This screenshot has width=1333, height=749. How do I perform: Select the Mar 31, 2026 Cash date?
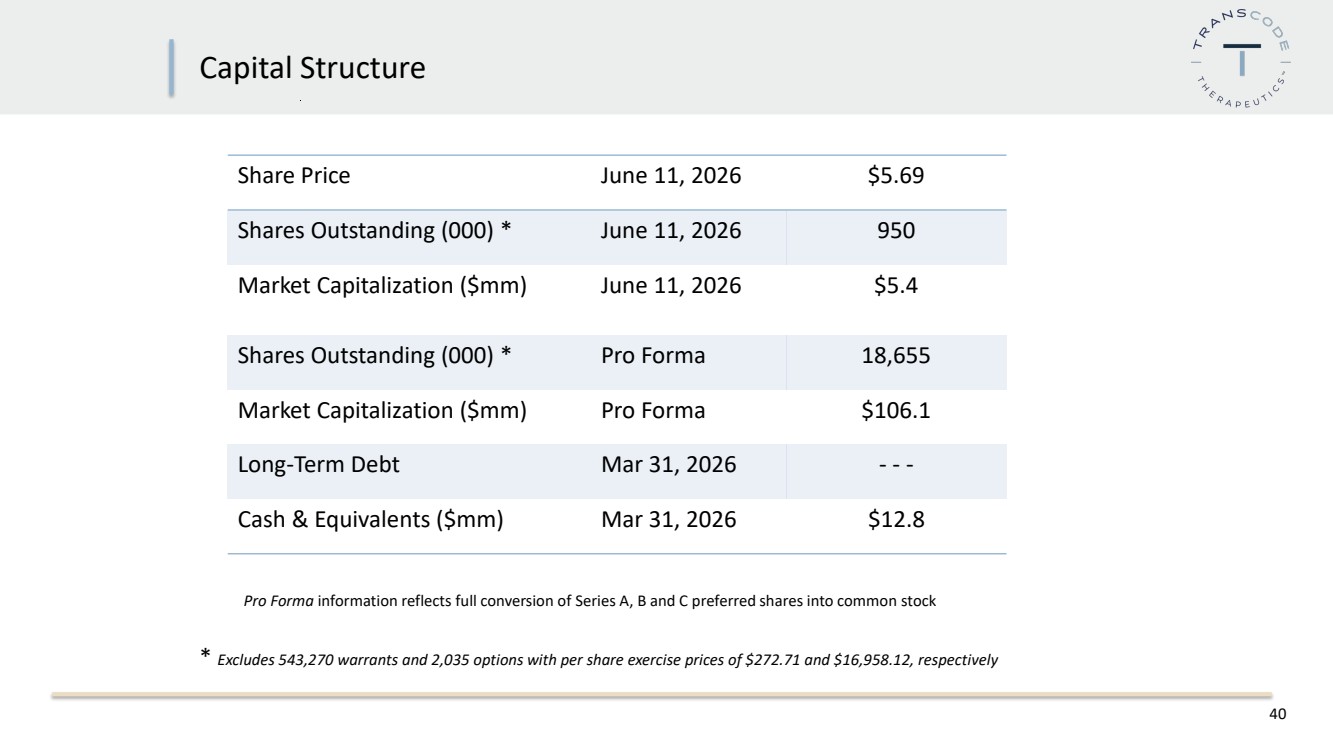pos(668,520)
